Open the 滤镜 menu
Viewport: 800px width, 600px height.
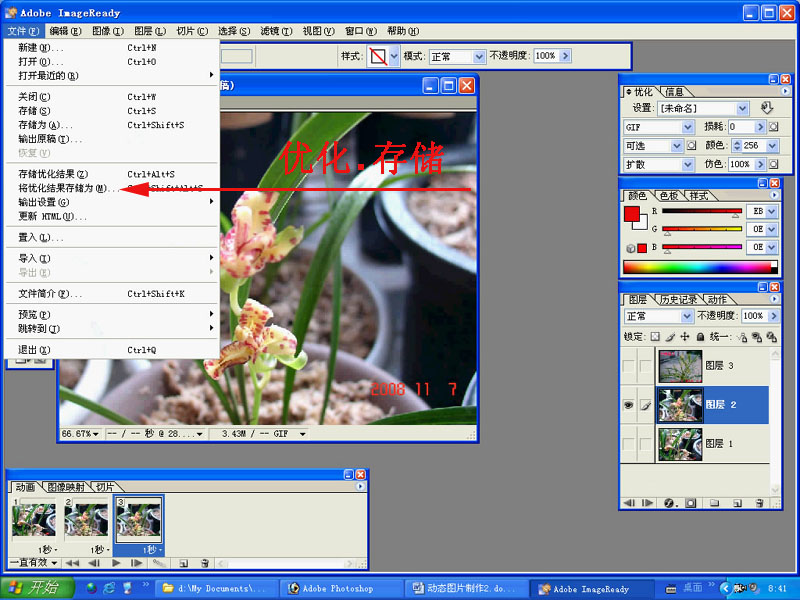click(276, 31)
